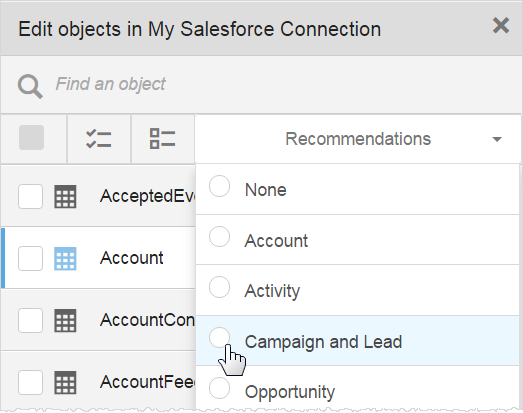Image resolution: width=523 pixels, height=413 pixels.
Task: Select the None recommendation option
Action: 357,189
